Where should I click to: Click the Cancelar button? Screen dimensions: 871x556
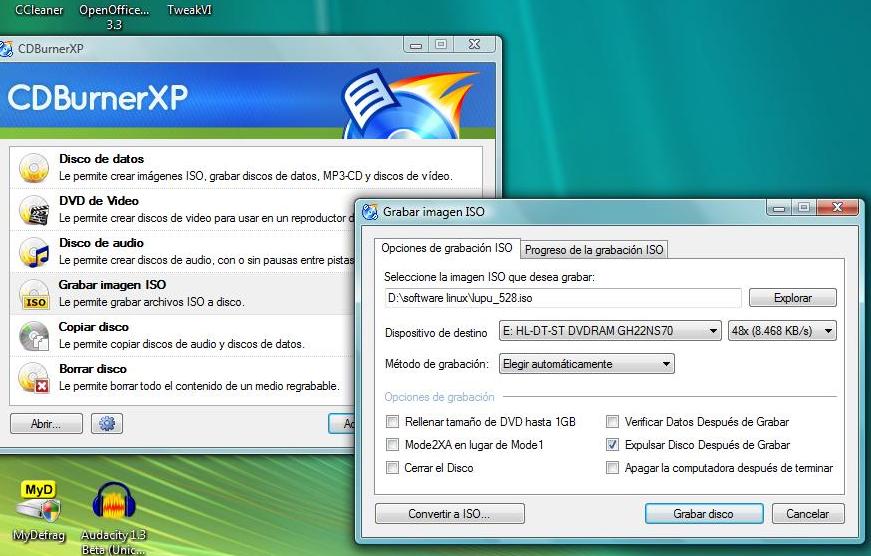808,514
